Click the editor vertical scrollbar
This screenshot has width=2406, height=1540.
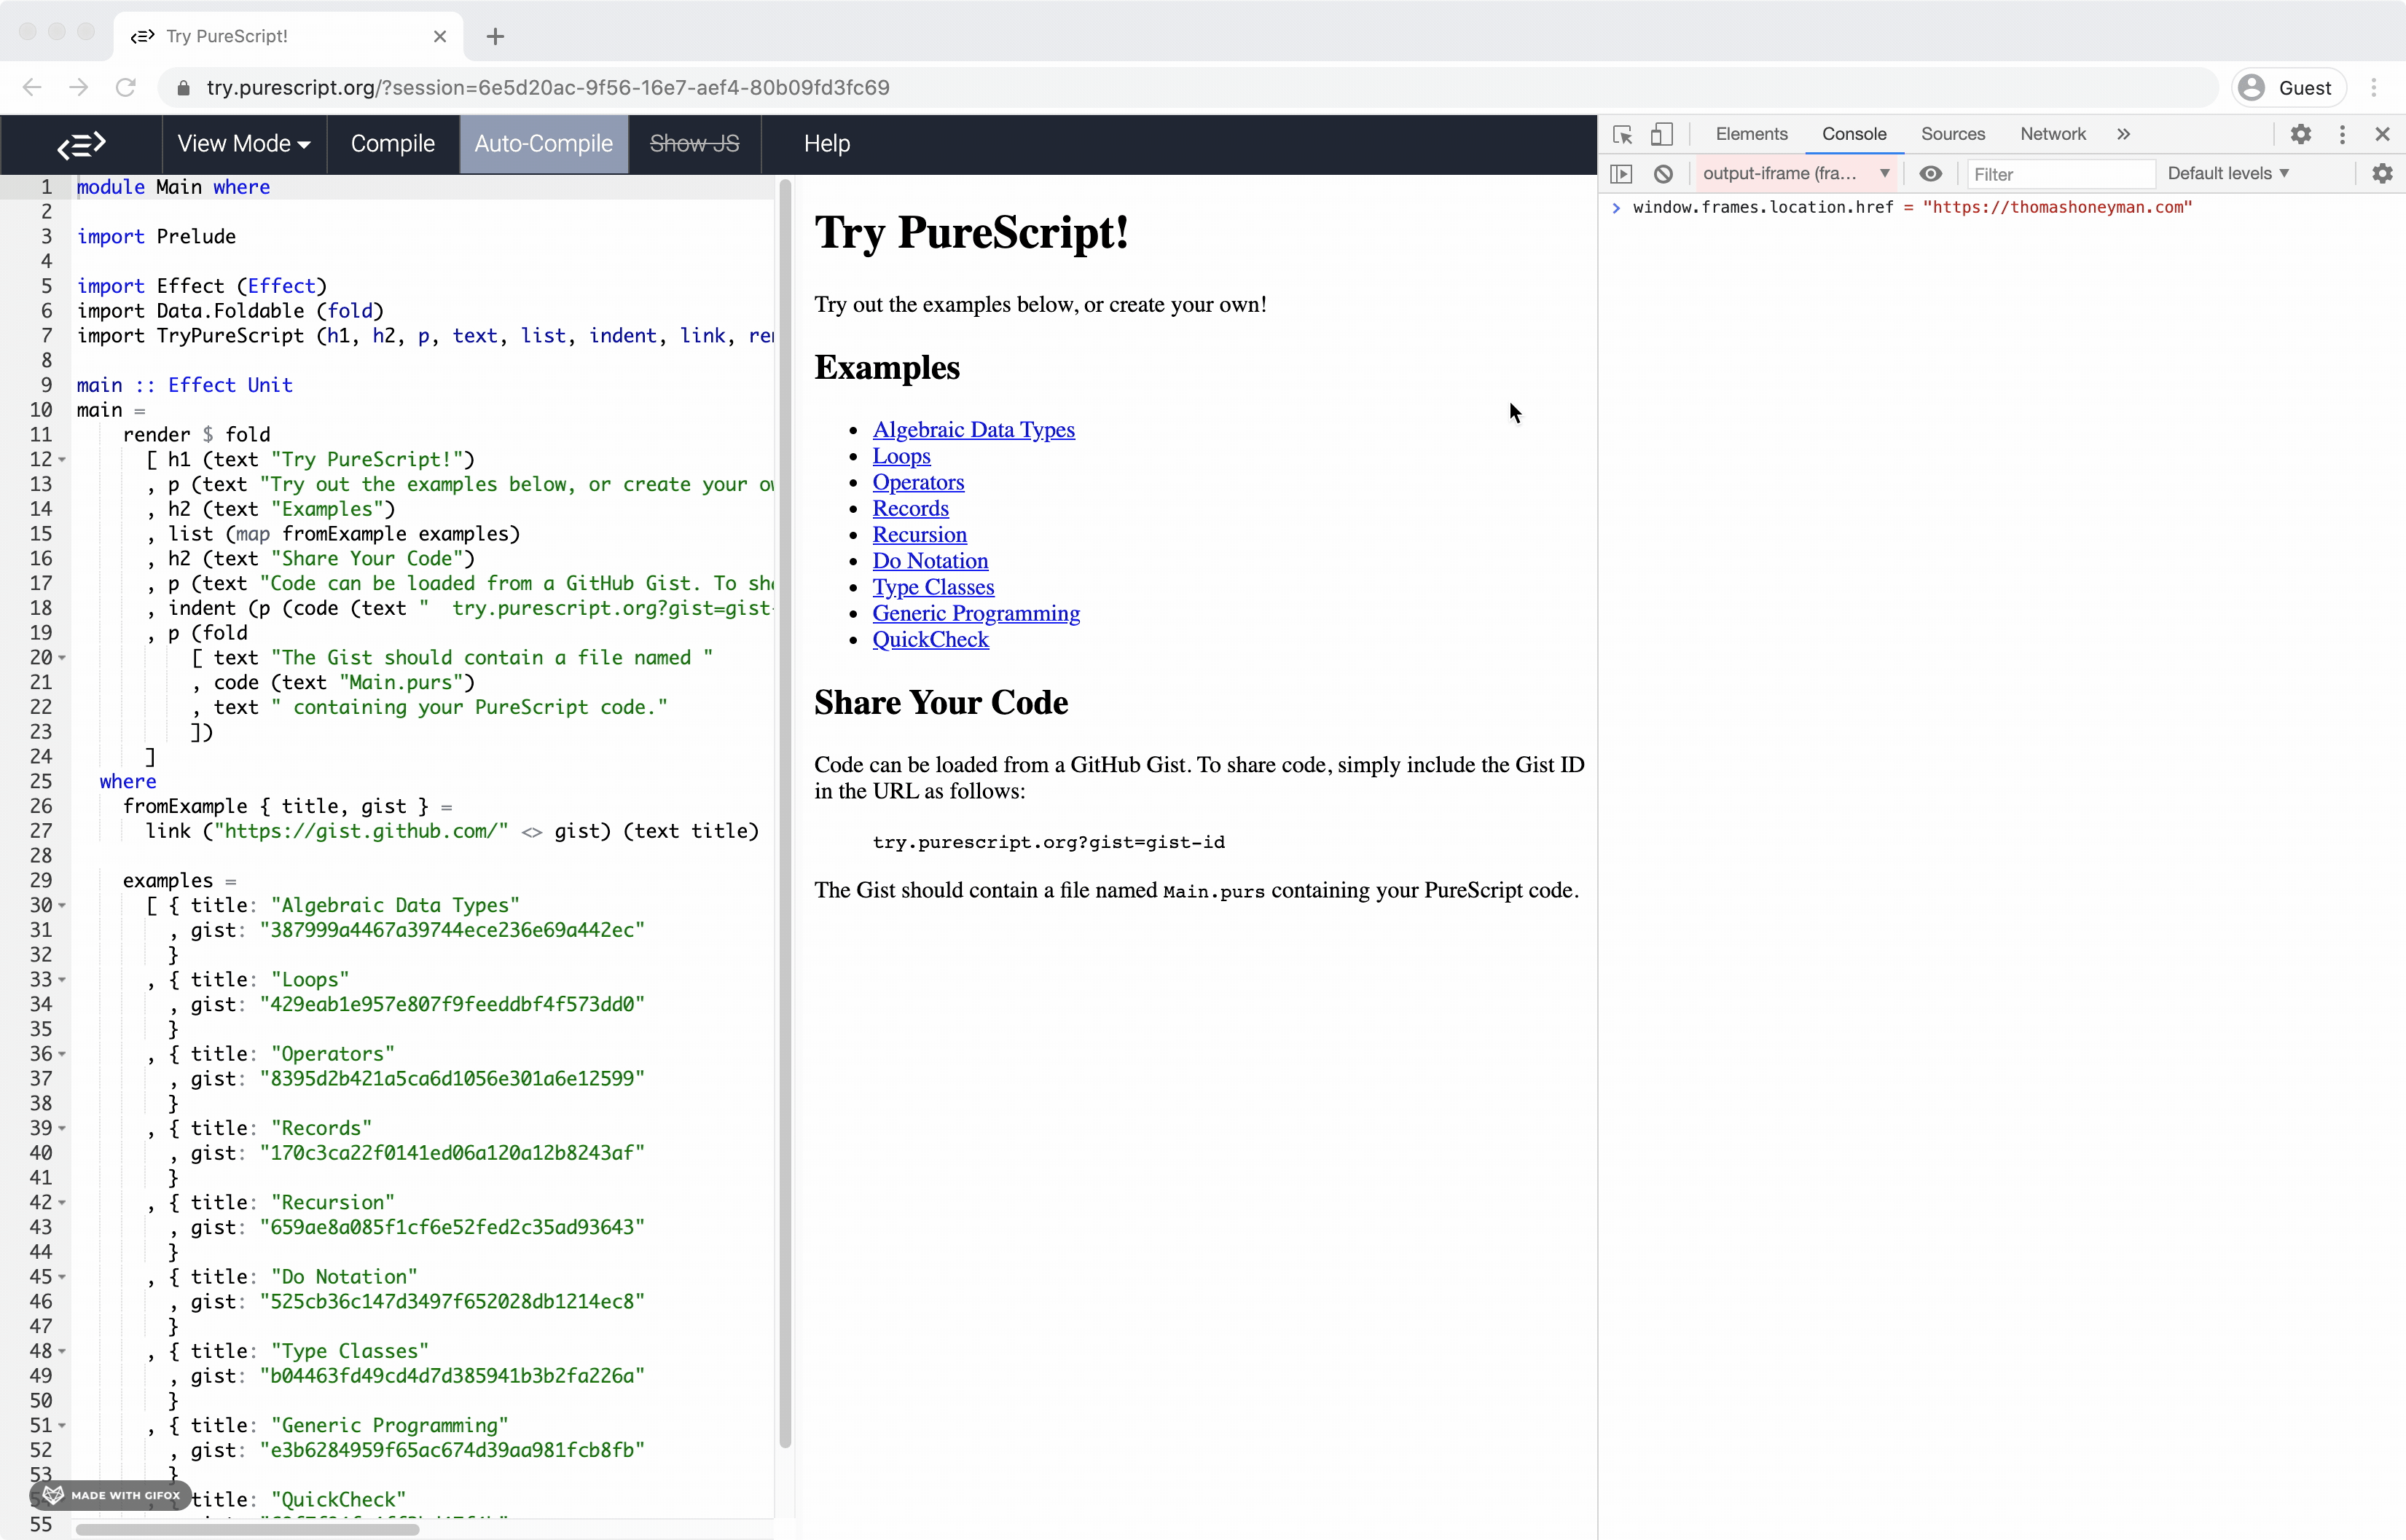(x=785, y=812)
